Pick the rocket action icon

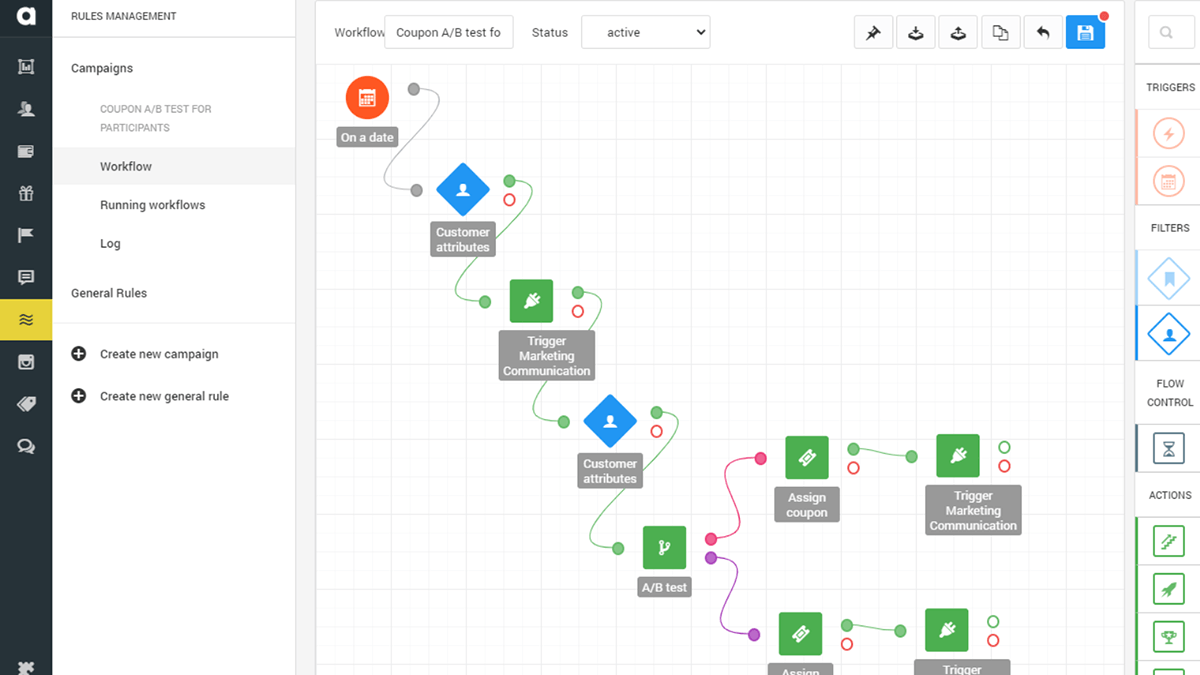click(x=1168, y=589)
